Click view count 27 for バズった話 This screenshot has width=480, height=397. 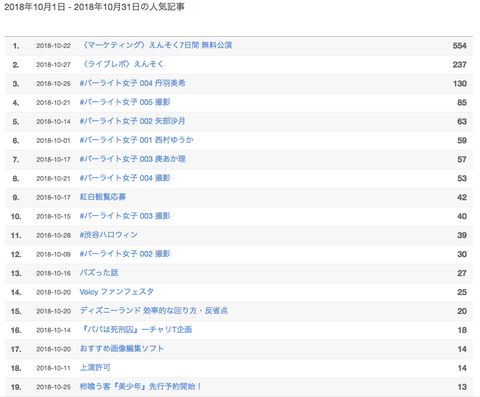tap(462, 273)
